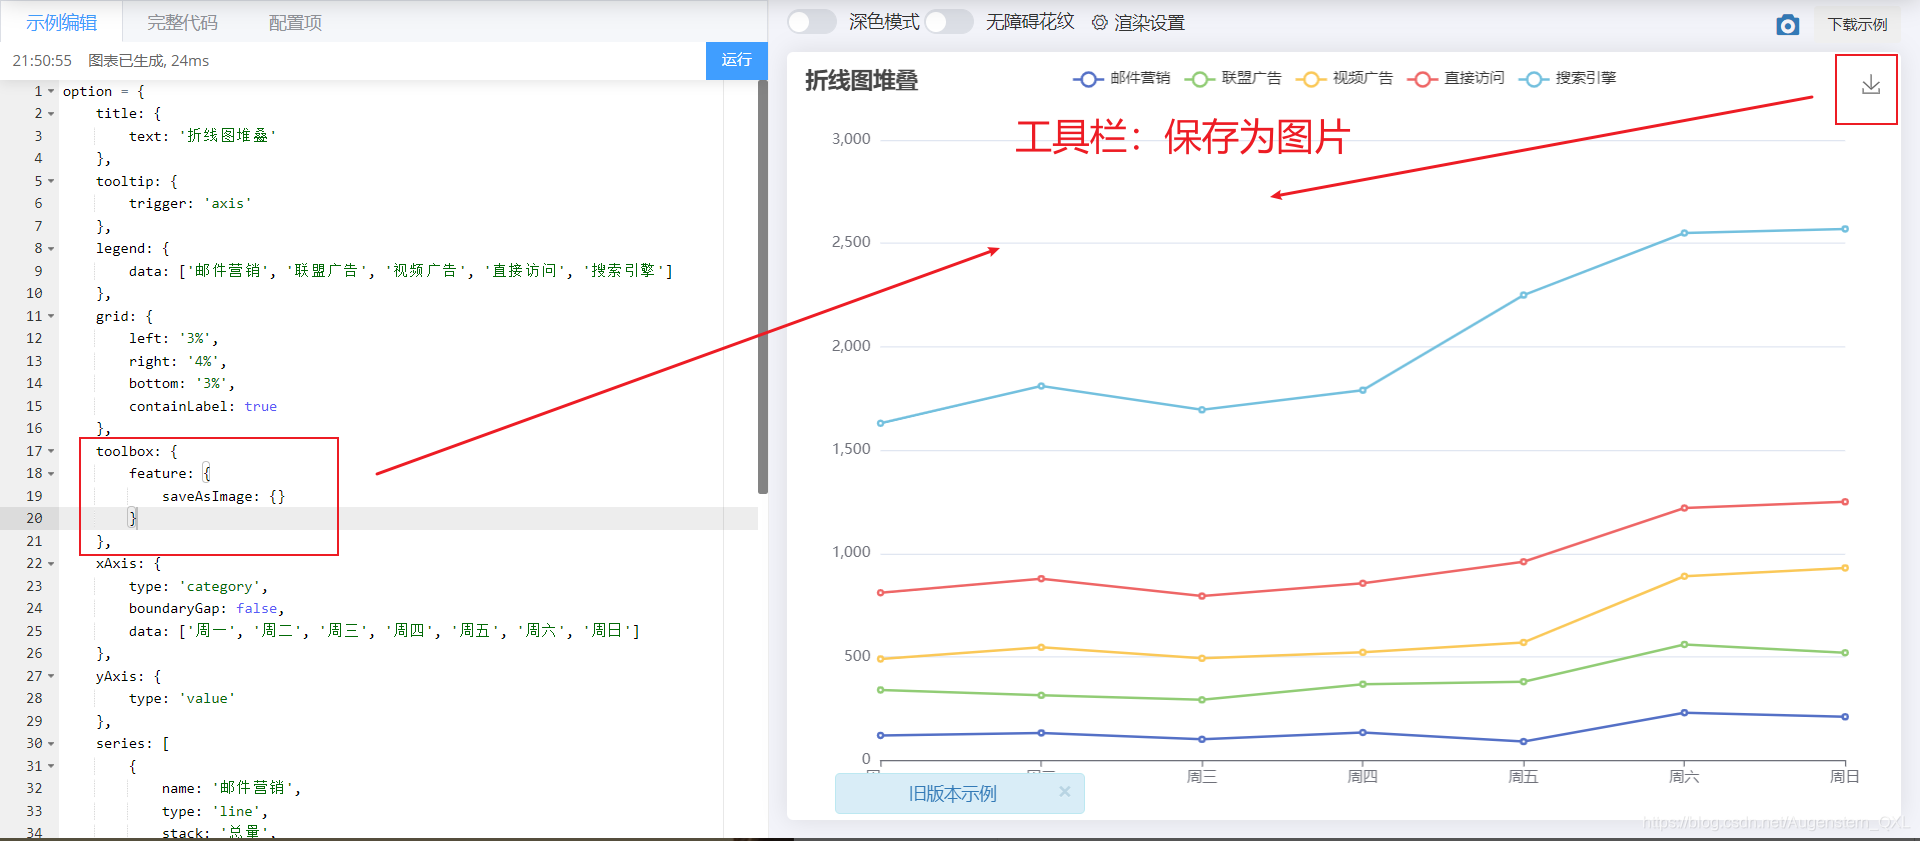Click 渲染设置 label

(x=1149, y=22)
